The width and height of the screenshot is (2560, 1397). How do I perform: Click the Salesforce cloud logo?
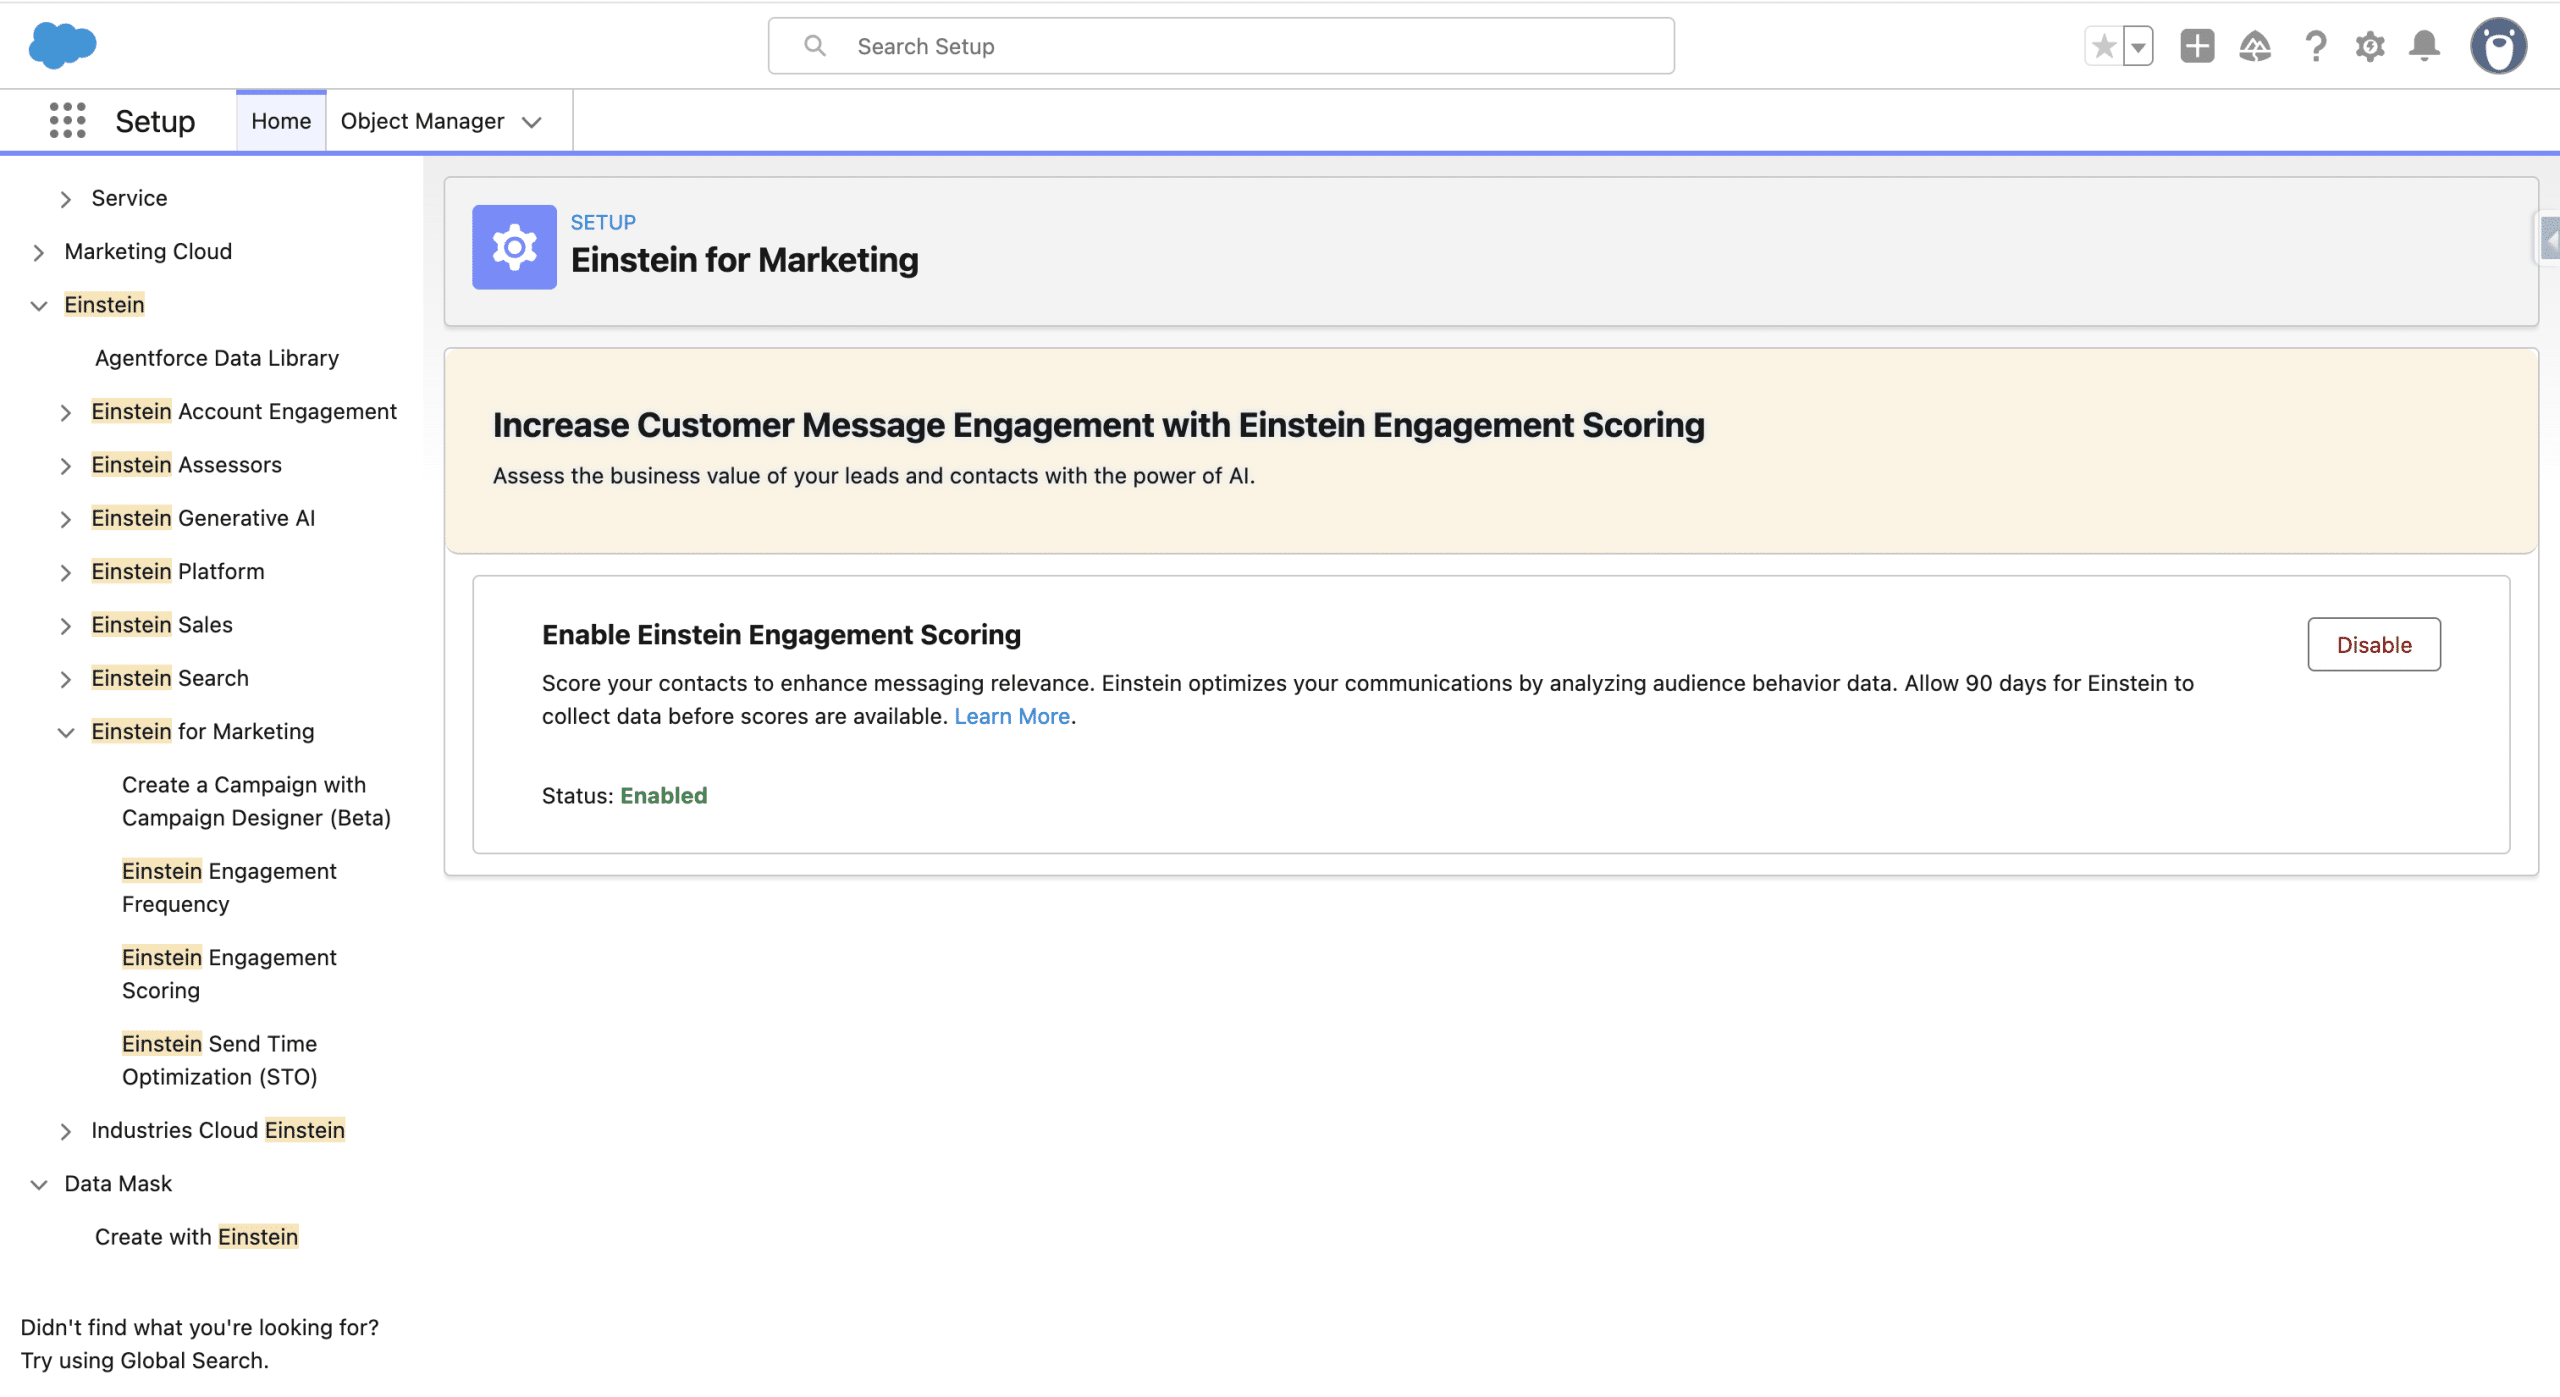62,45
